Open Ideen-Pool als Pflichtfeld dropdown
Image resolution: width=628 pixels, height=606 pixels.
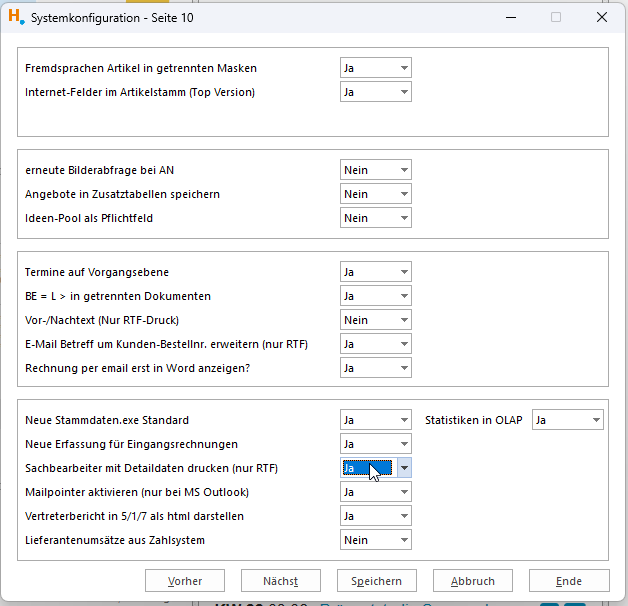[375, 218]
